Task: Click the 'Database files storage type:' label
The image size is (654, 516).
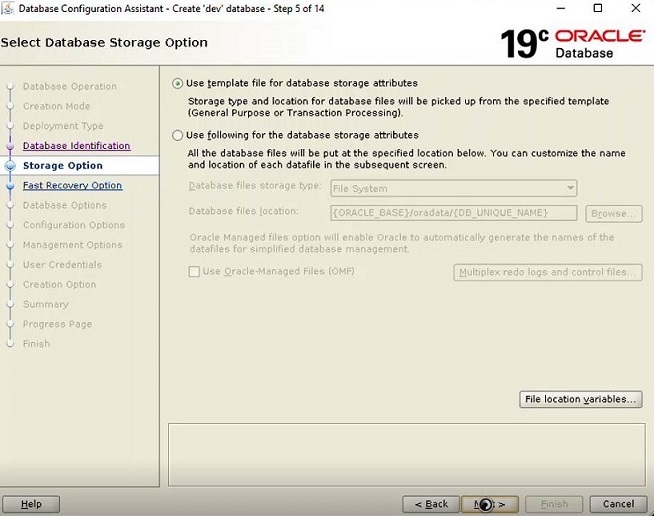Action: (x=255, y=186)
